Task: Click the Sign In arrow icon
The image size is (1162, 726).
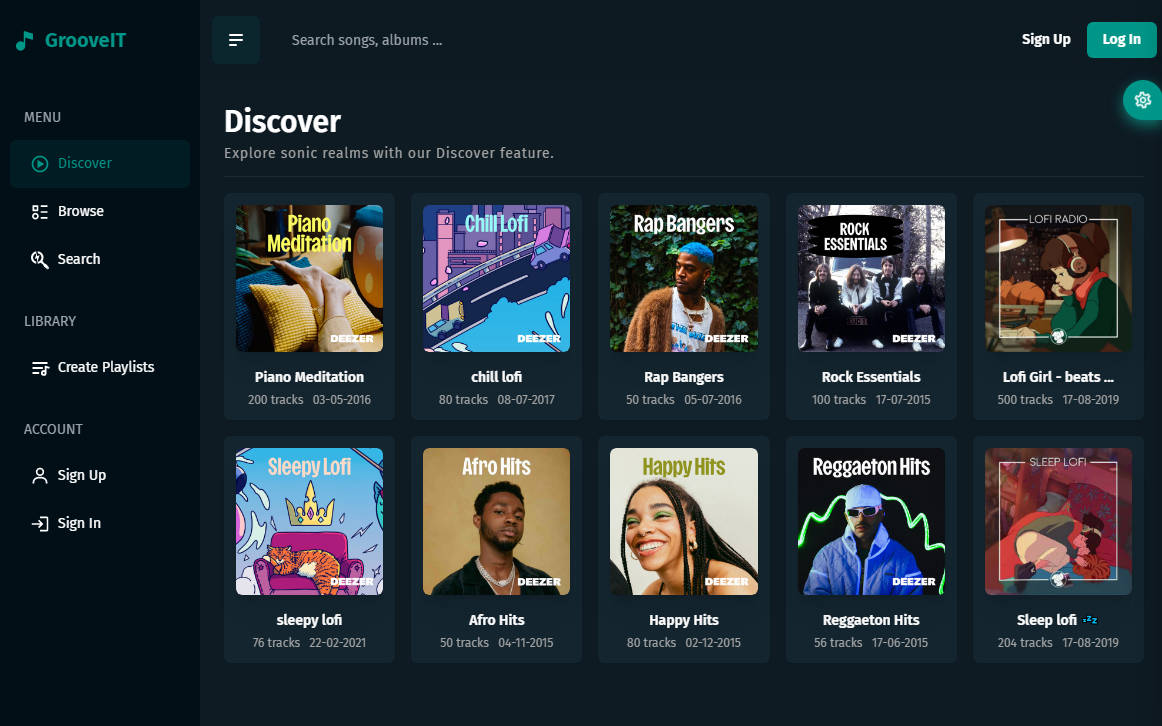Action: (x=40, y=524)
